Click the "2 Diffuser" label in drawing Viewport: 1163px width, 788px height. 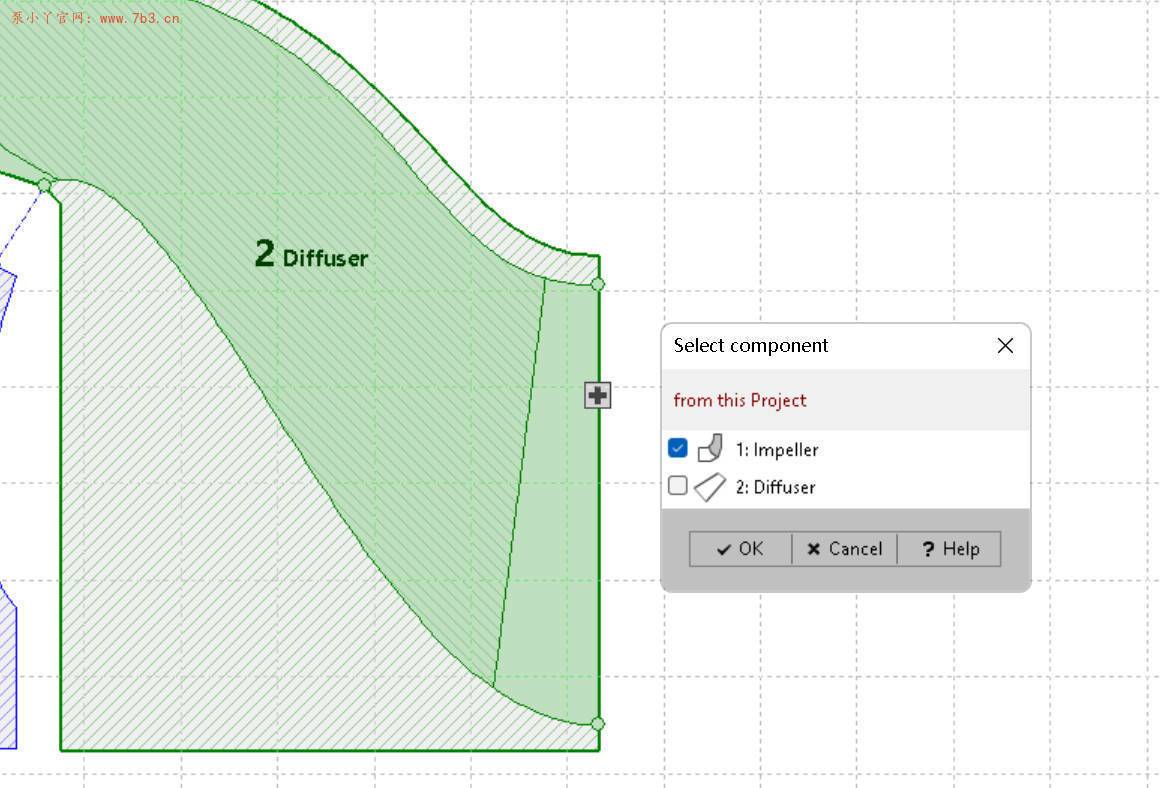point(311,255)
